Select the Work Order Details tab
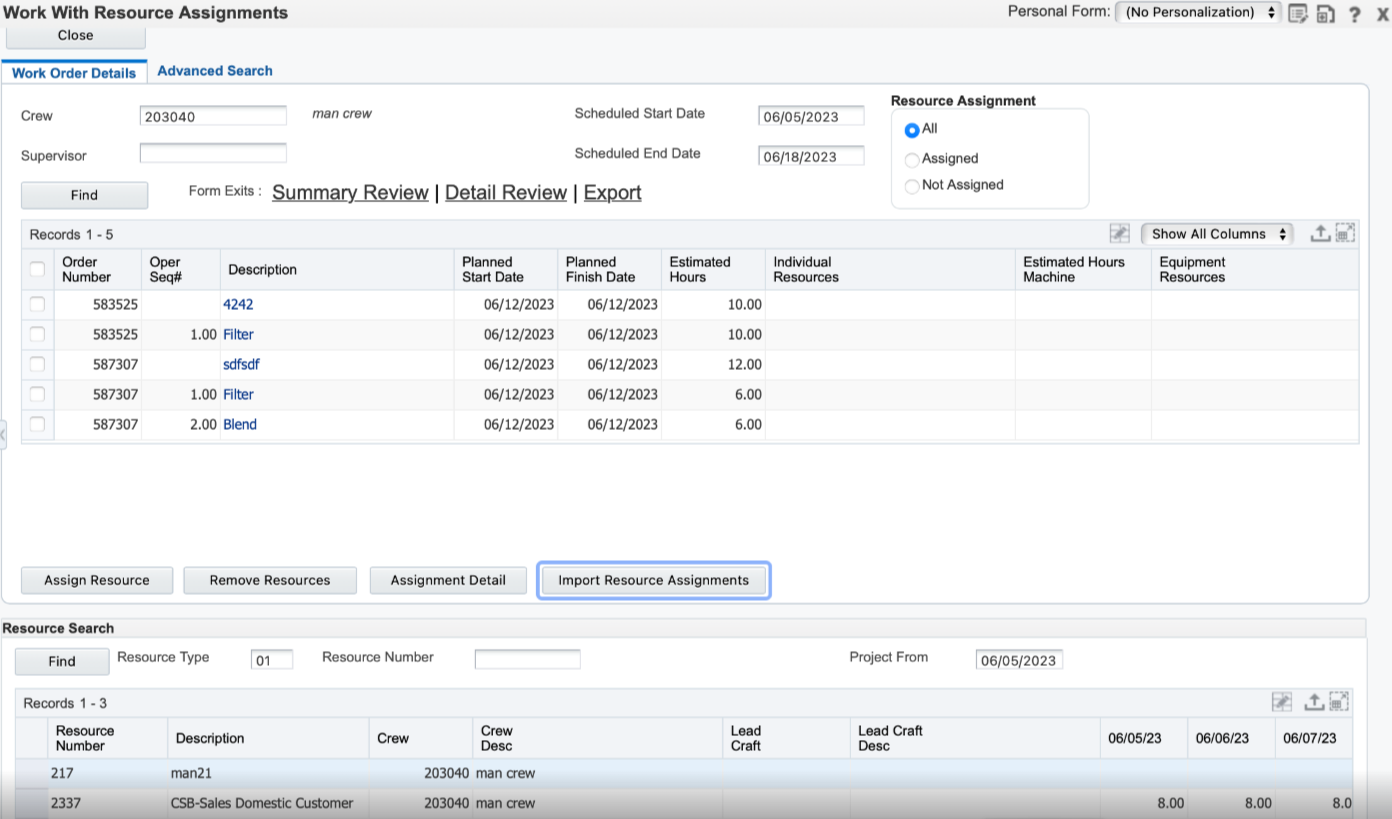1392x819 pixels. (x=74, y=73)
